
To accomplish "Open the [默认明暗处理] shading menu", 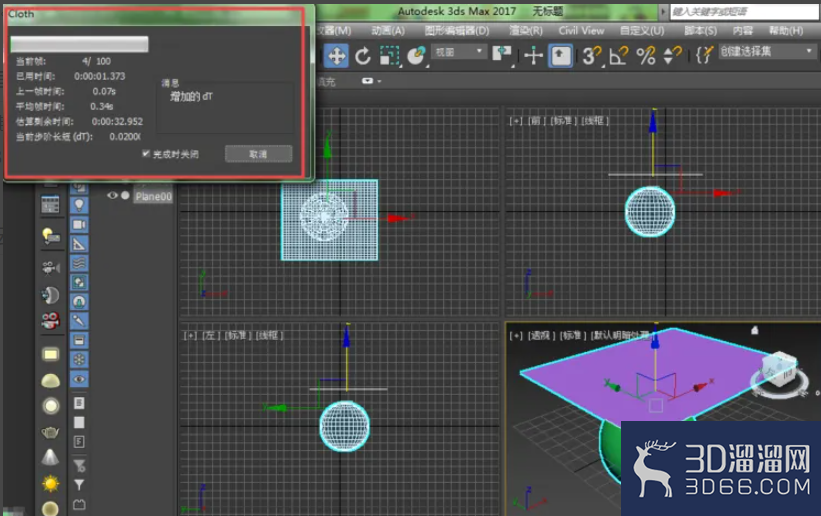I will tap(621, 335).
